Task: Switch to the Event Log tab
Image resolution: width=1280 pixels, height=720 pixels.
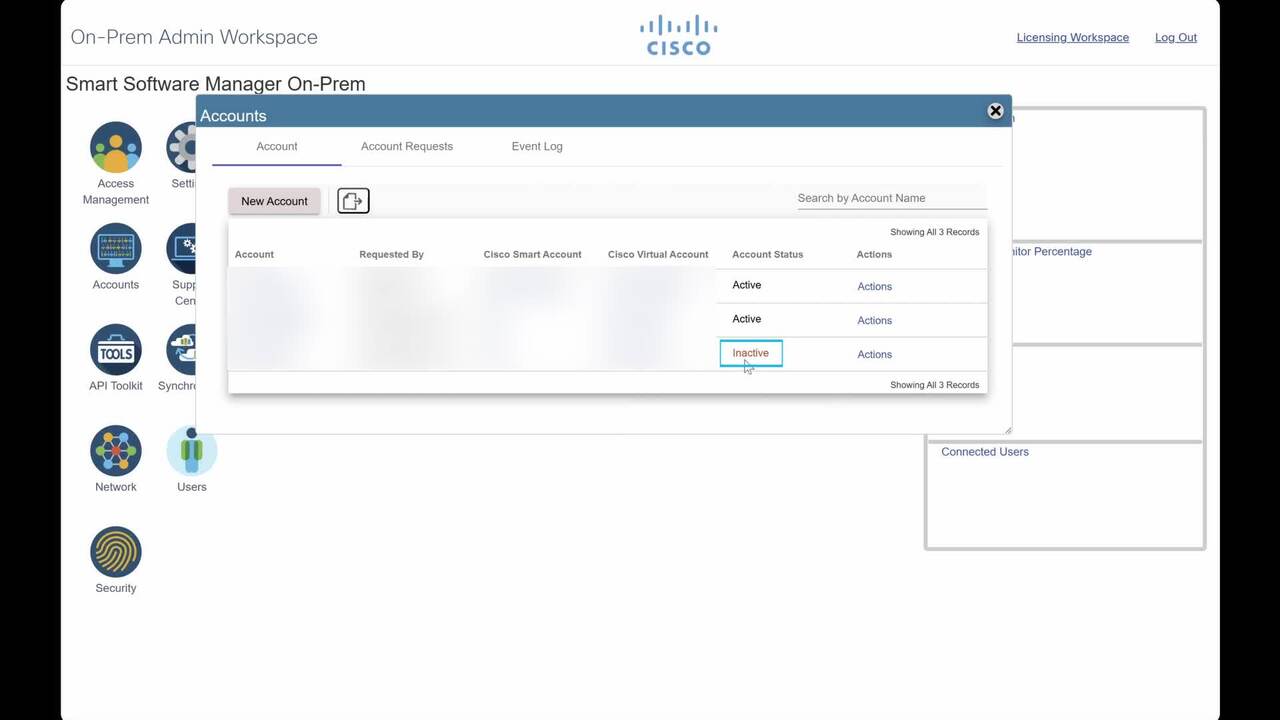Action: click(x=537, y=146)
